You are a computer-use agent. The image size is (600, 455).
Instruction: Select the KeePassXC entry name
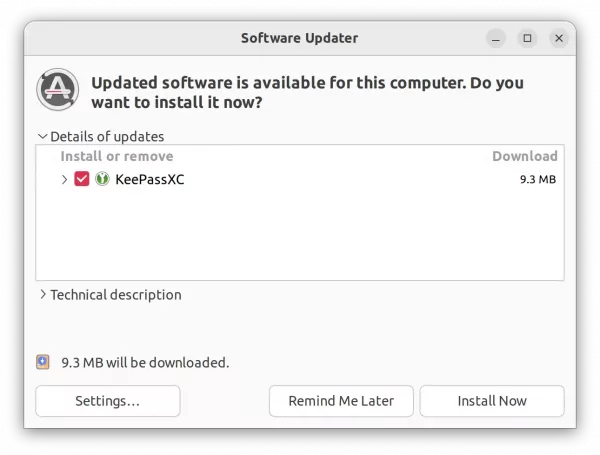pyautogui.click(x=150, y=179)
